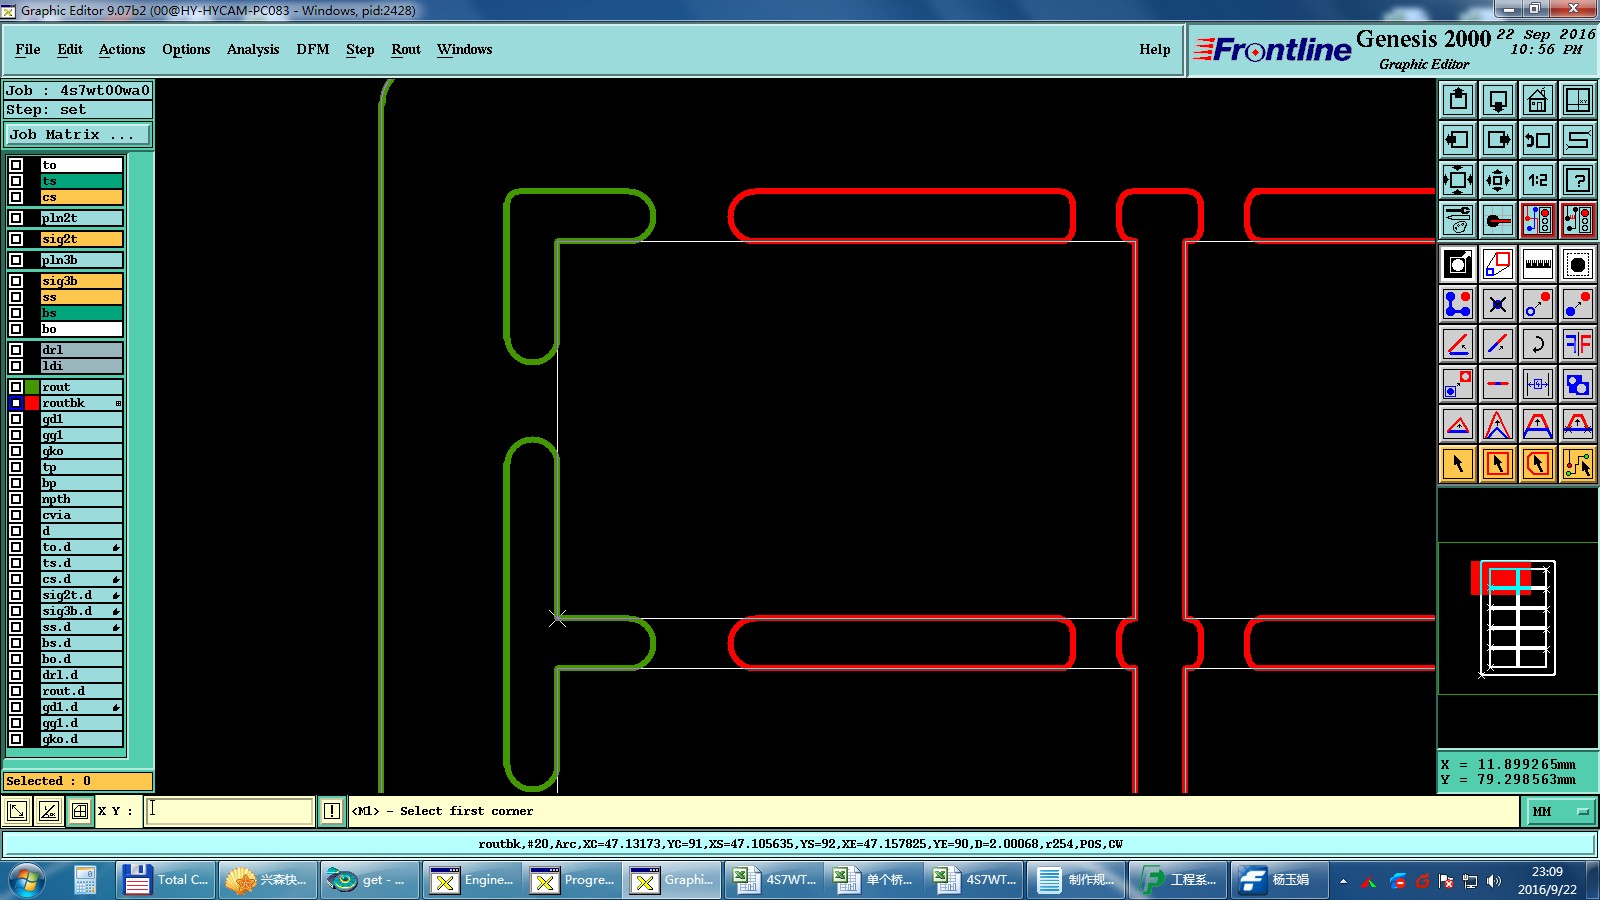Viewport: 1600px width, 900px height.
Task: Select the rectangle selection arrow tool
Action: coord(1498,464)
